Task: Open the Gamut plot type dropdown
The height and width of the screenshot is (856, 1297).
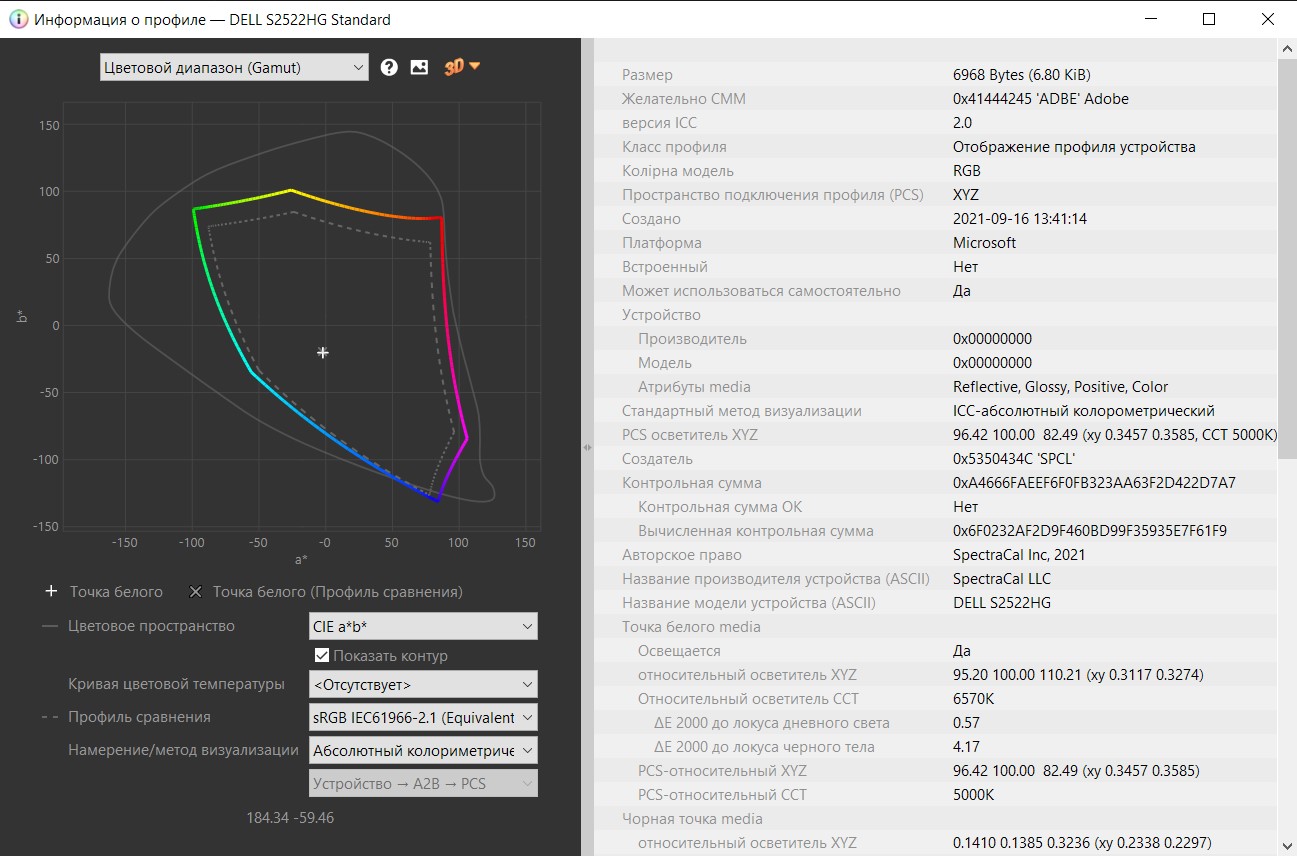Action: [x=234, y=67]
